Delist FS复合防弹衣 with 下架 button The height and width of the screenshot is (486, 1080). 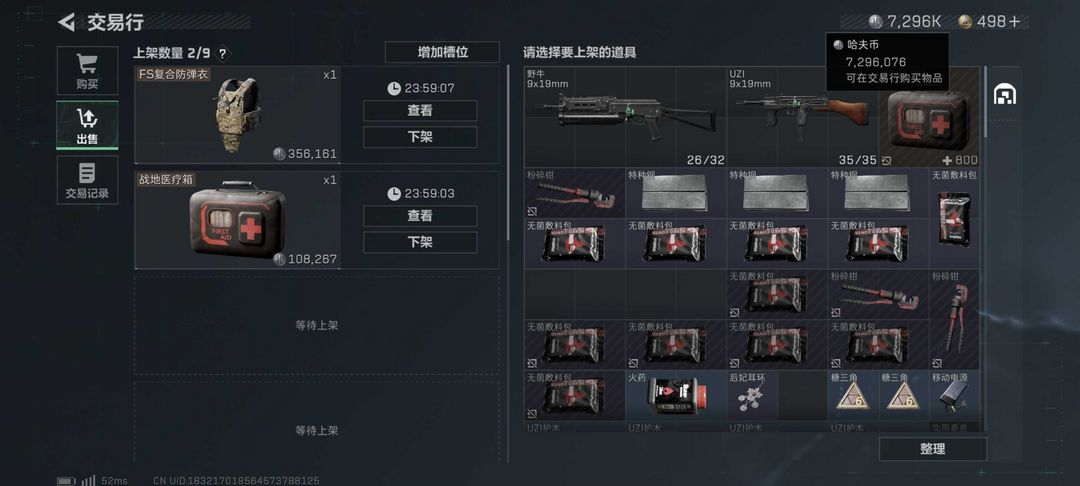[420, 137]
